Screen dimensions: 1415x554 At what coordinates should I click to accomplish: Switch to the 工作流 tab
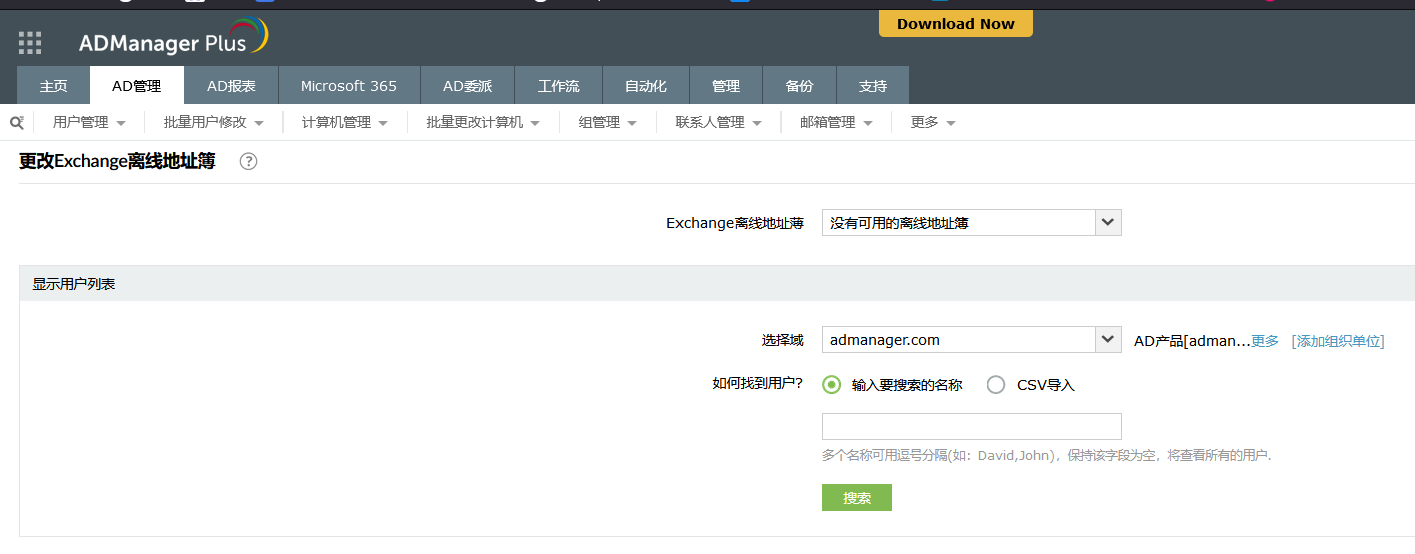click(559, 86)
